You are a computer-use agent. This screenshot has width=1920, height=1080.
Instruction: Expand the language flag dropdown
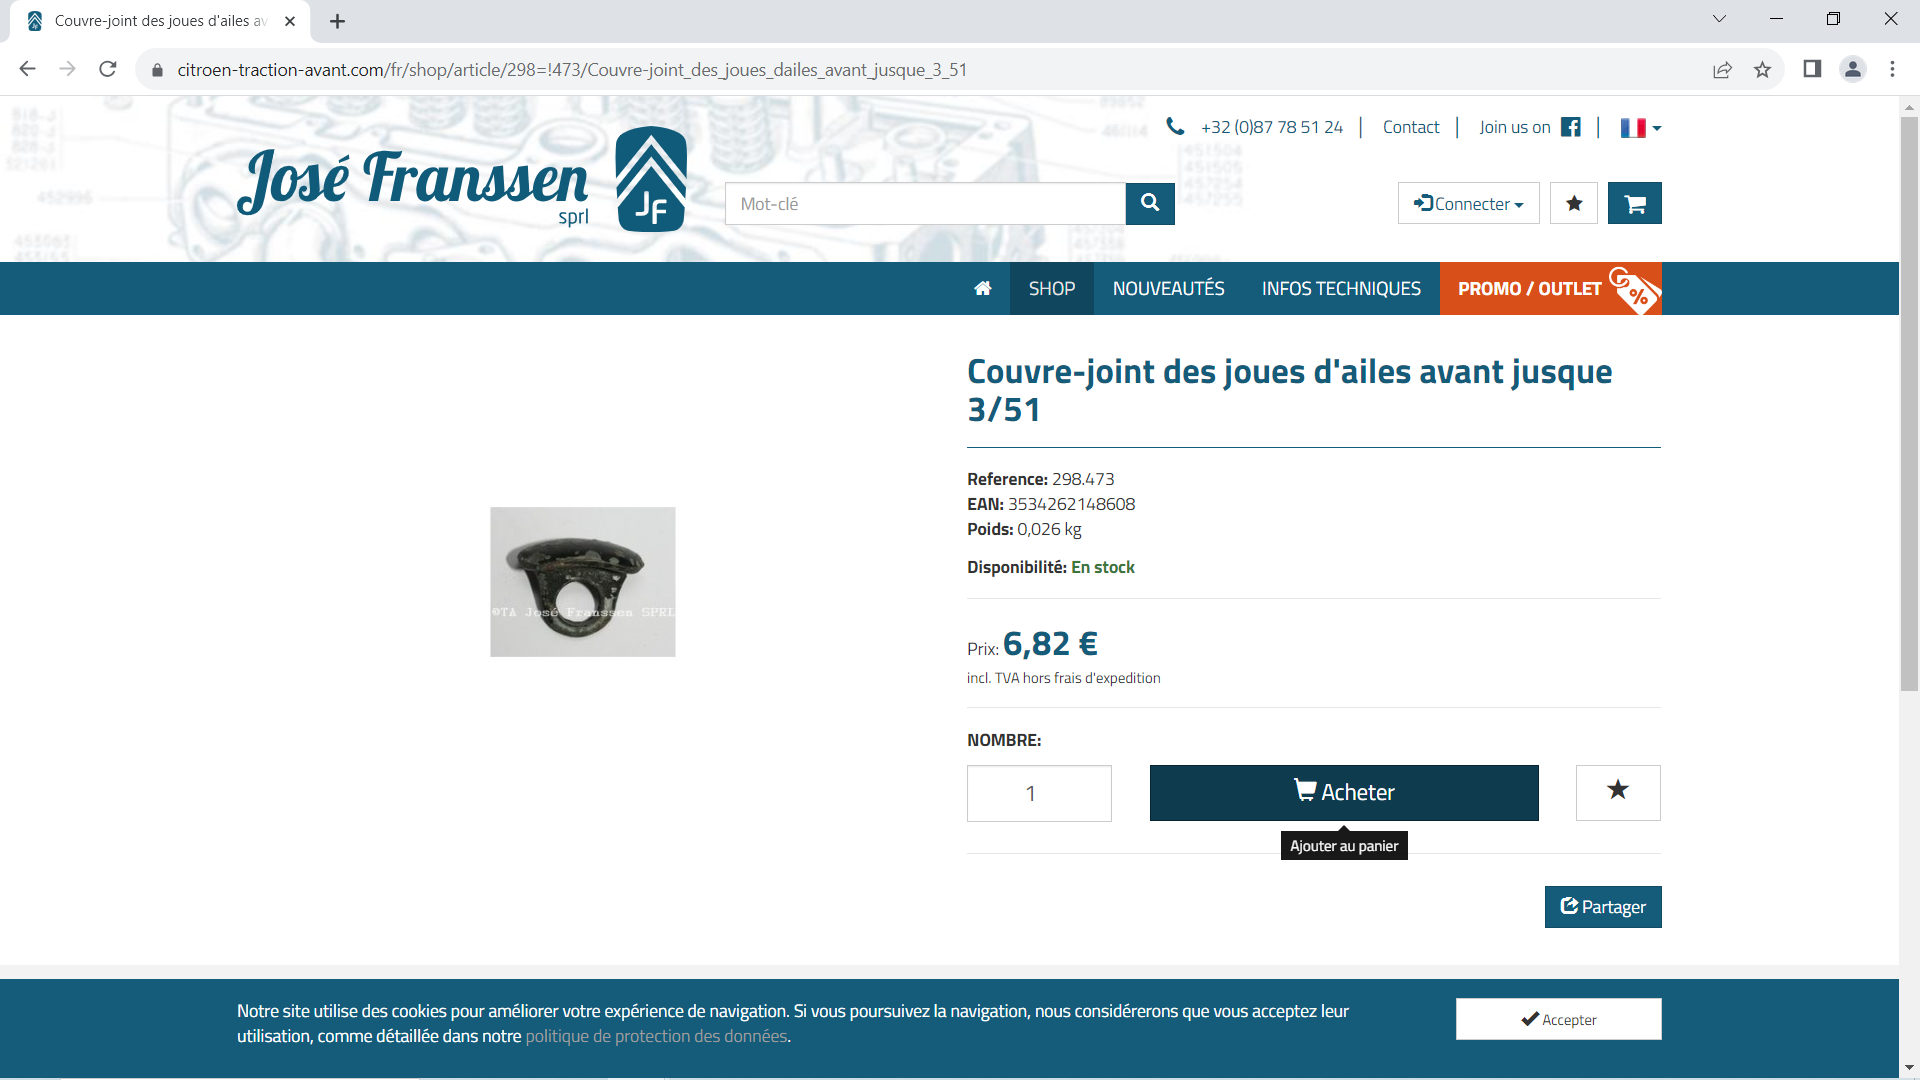tap(1640, 128)
